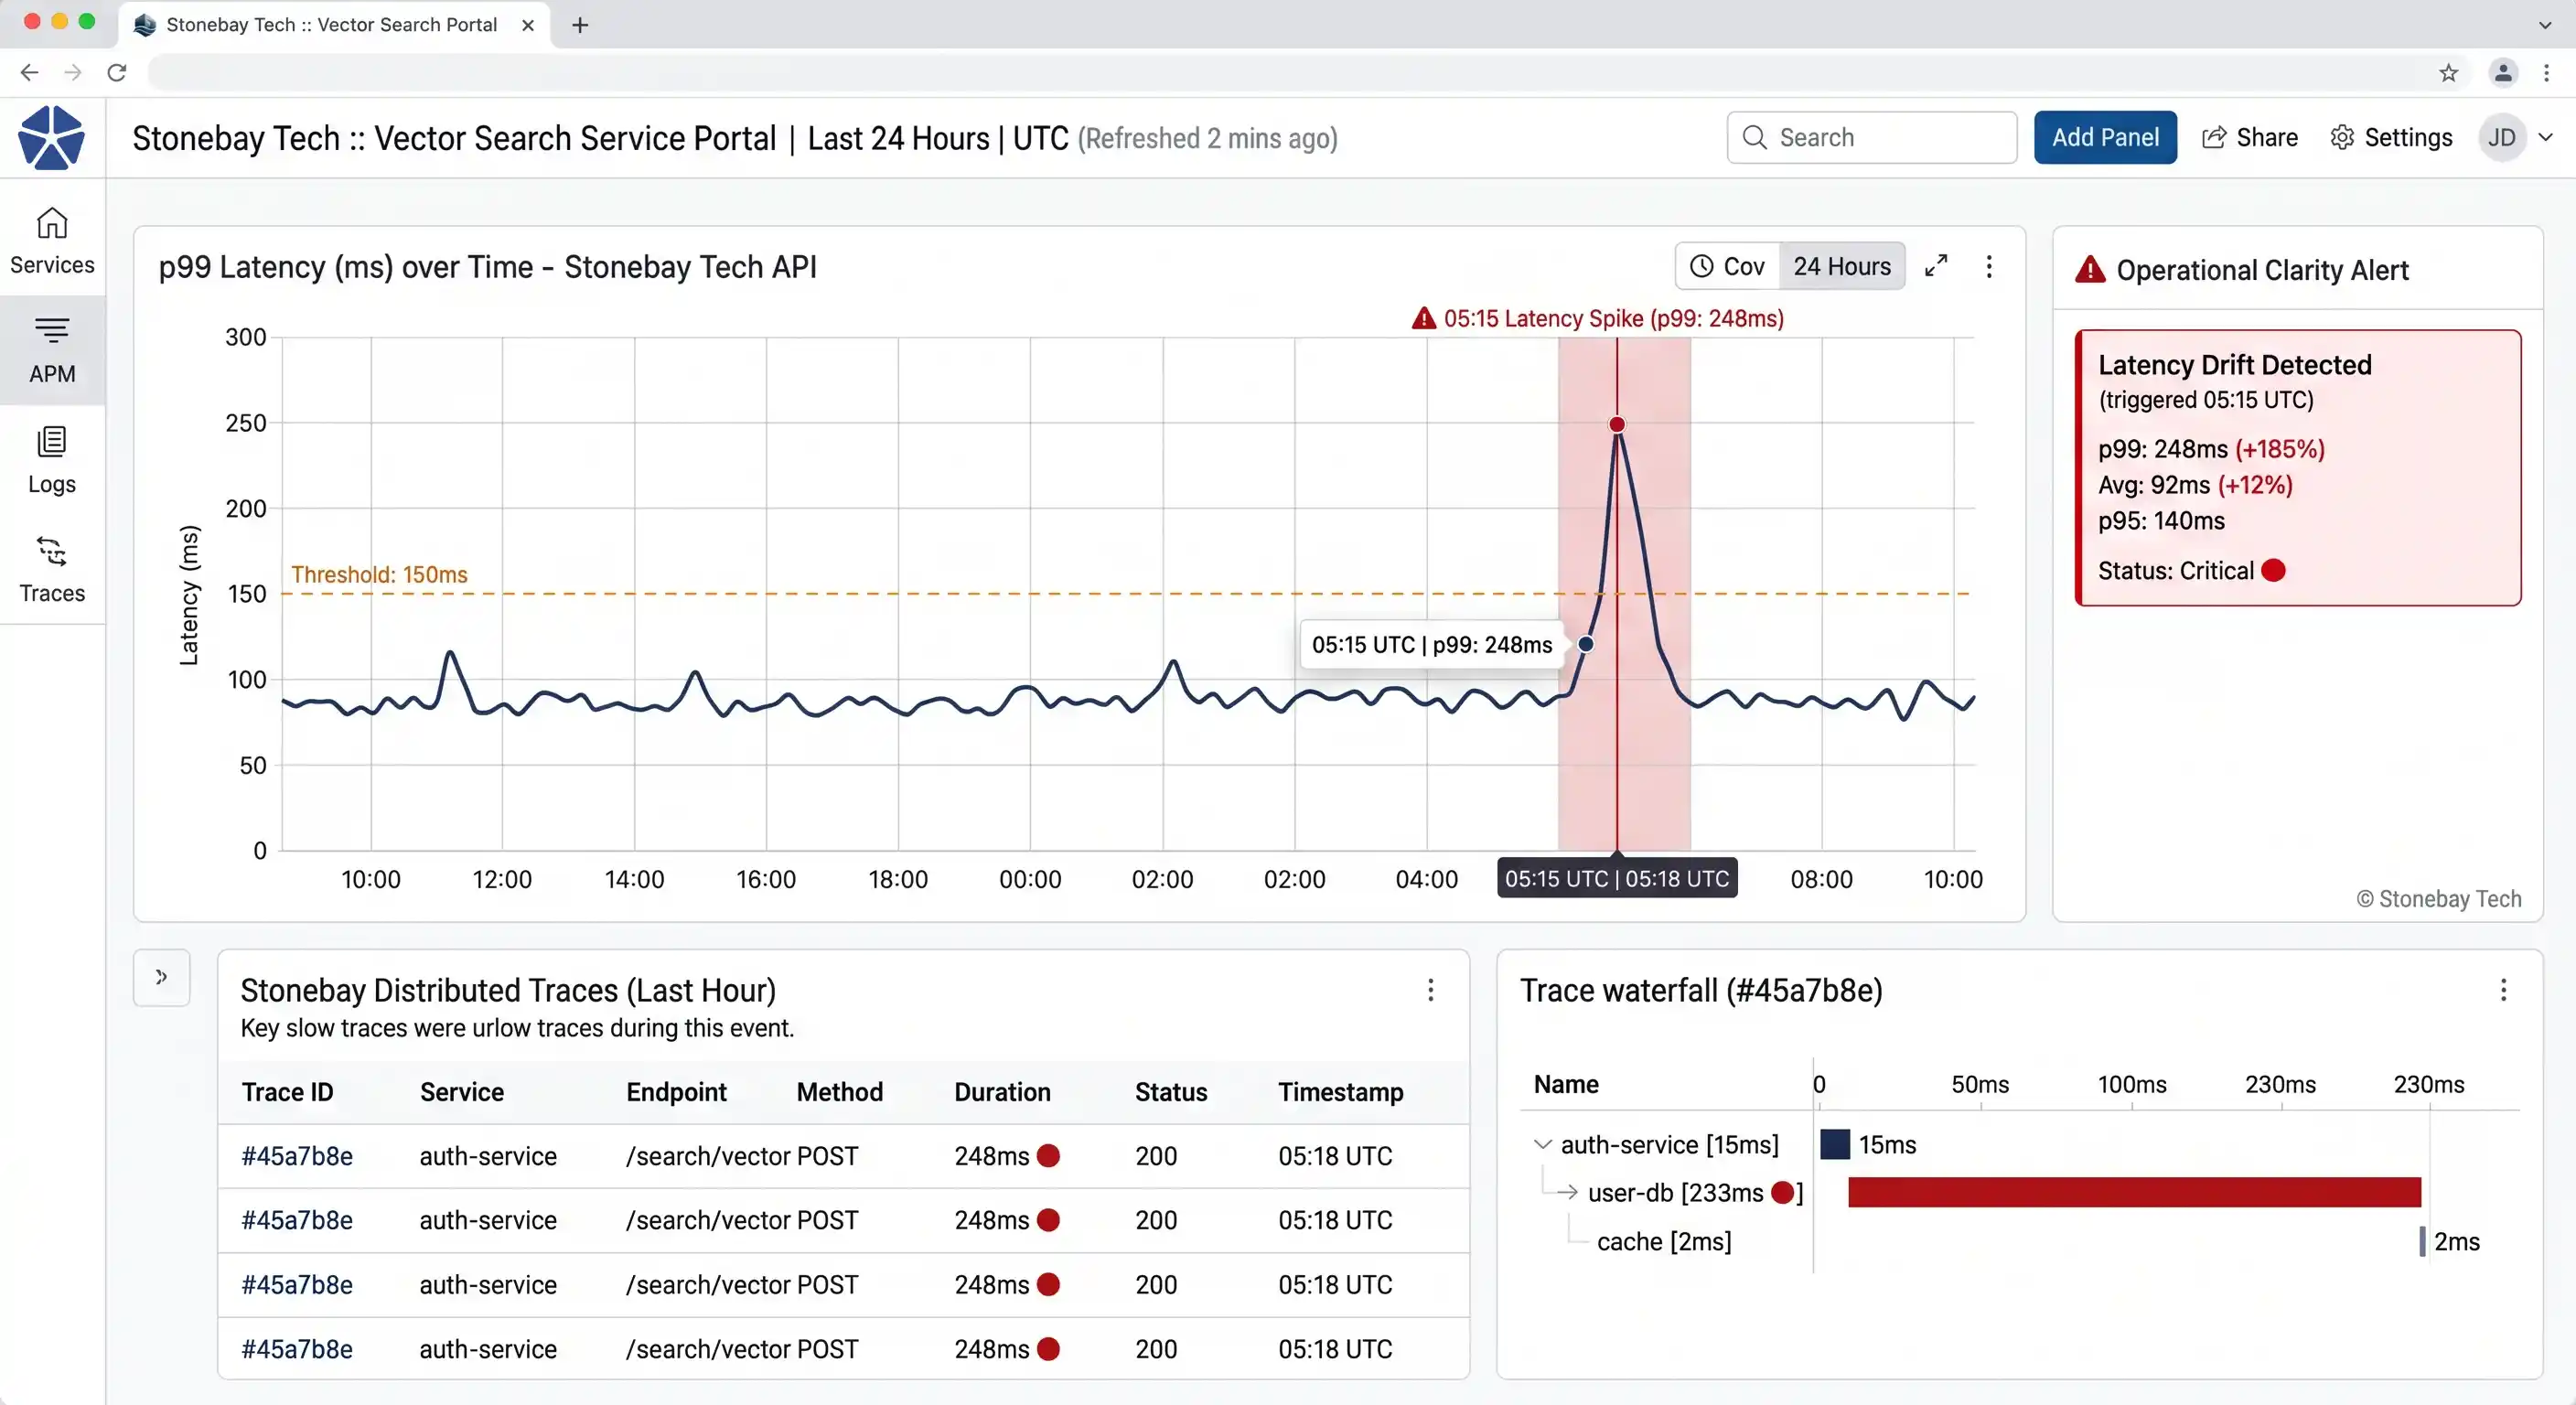Click the red spike peak data point
Screen dimensions: 2576x1405
click(1617, 425)
